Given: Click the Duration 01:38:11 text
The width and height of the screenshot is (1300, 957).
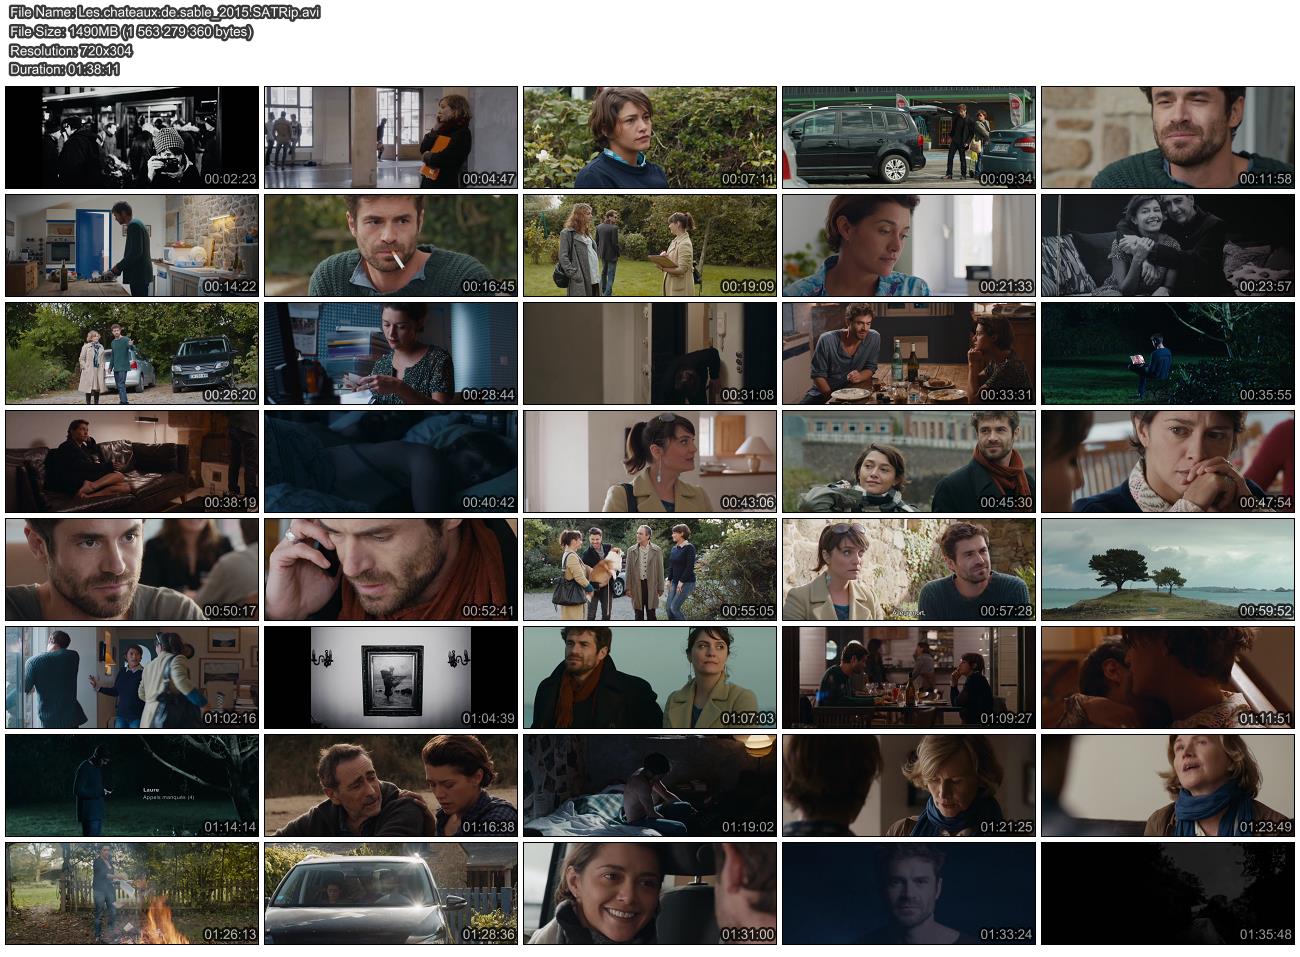Looking at the screenshot, I should (64, 69).
